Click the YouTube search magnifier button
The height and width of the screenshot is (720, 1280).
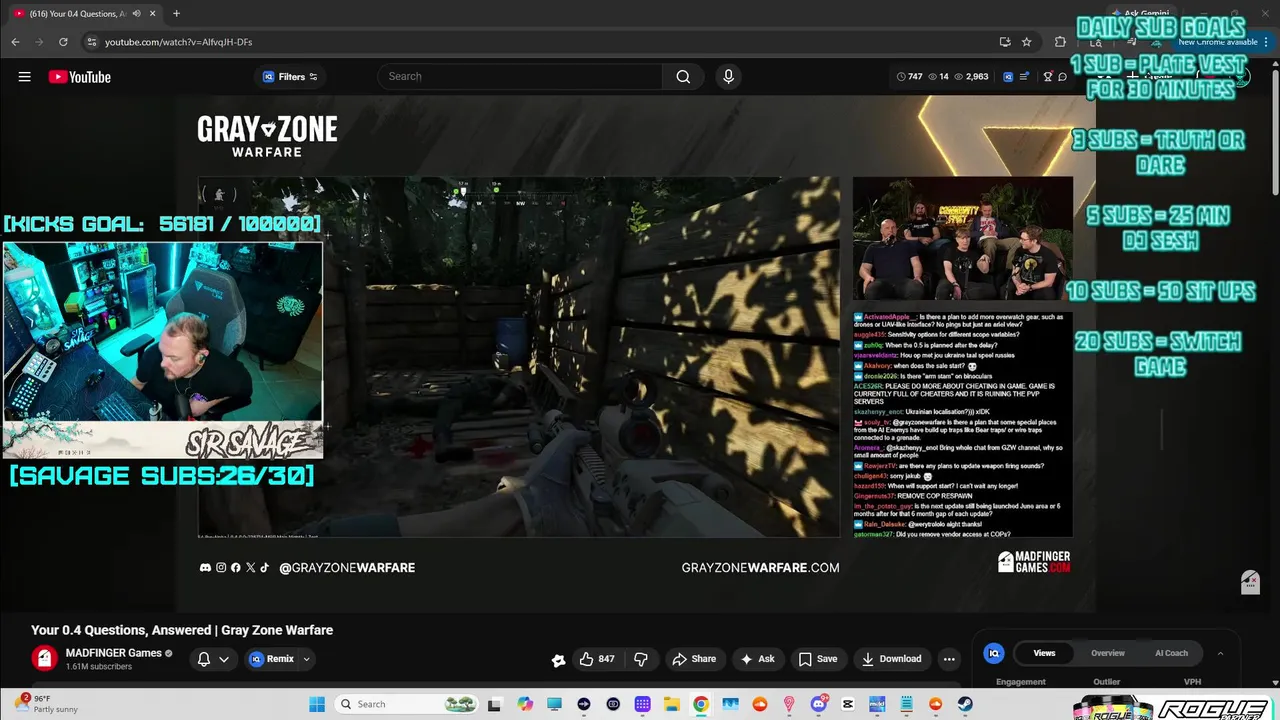683,77
